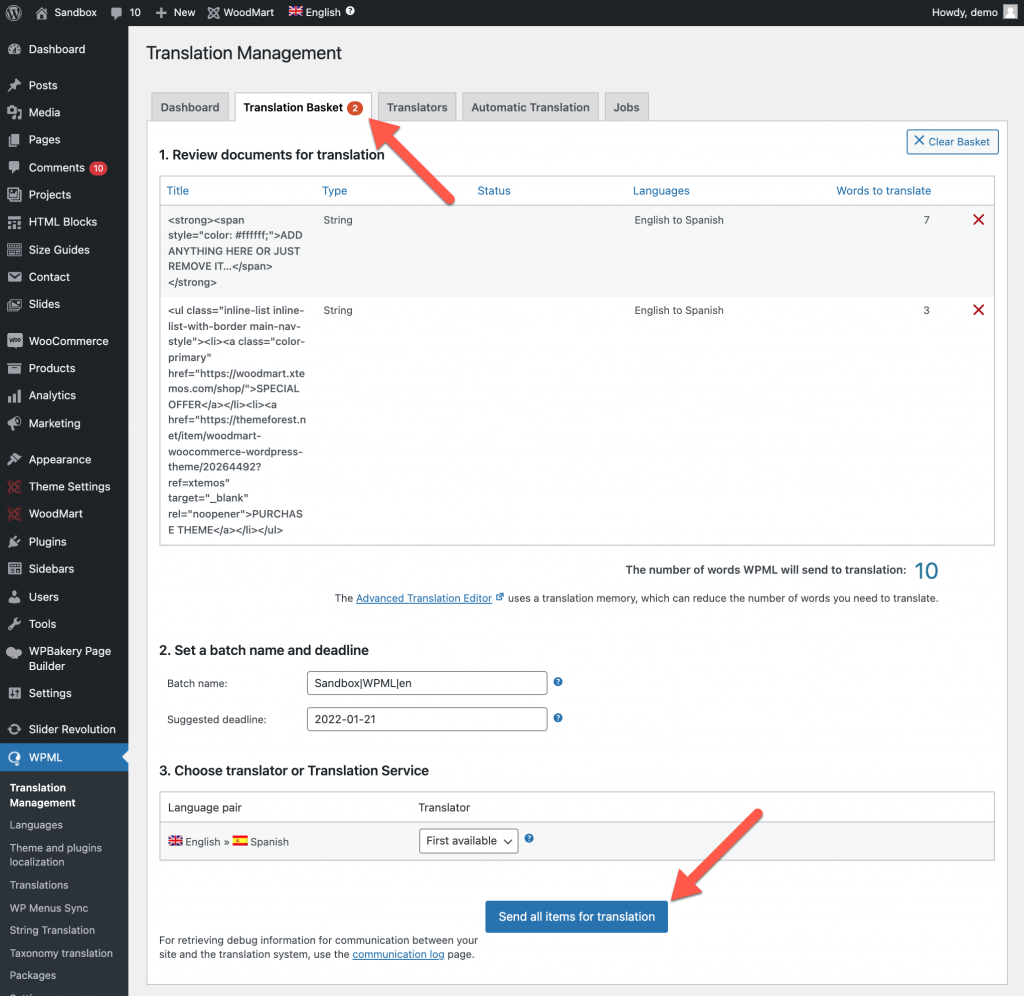The height and width of the screenshot is (996, 1024).
Task: Click help icon beside Suggested deadline field
Action: (x=558, y=718)
